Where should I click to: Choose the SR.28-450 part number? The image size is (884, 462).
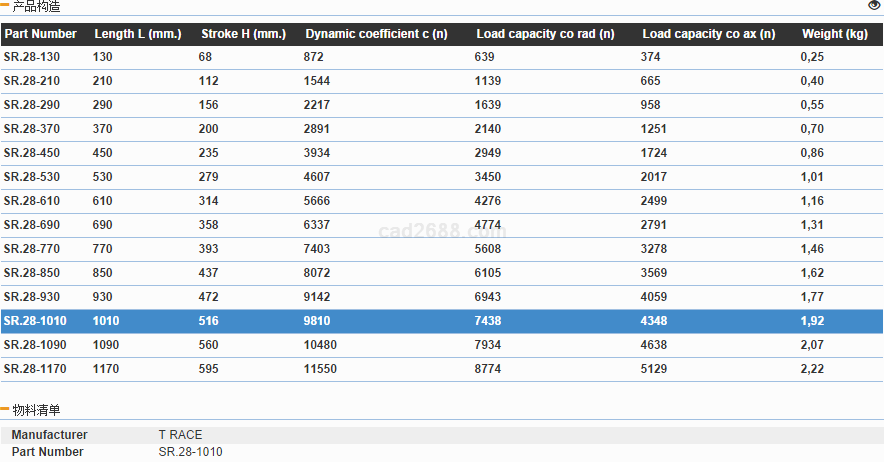pos(32,153)
